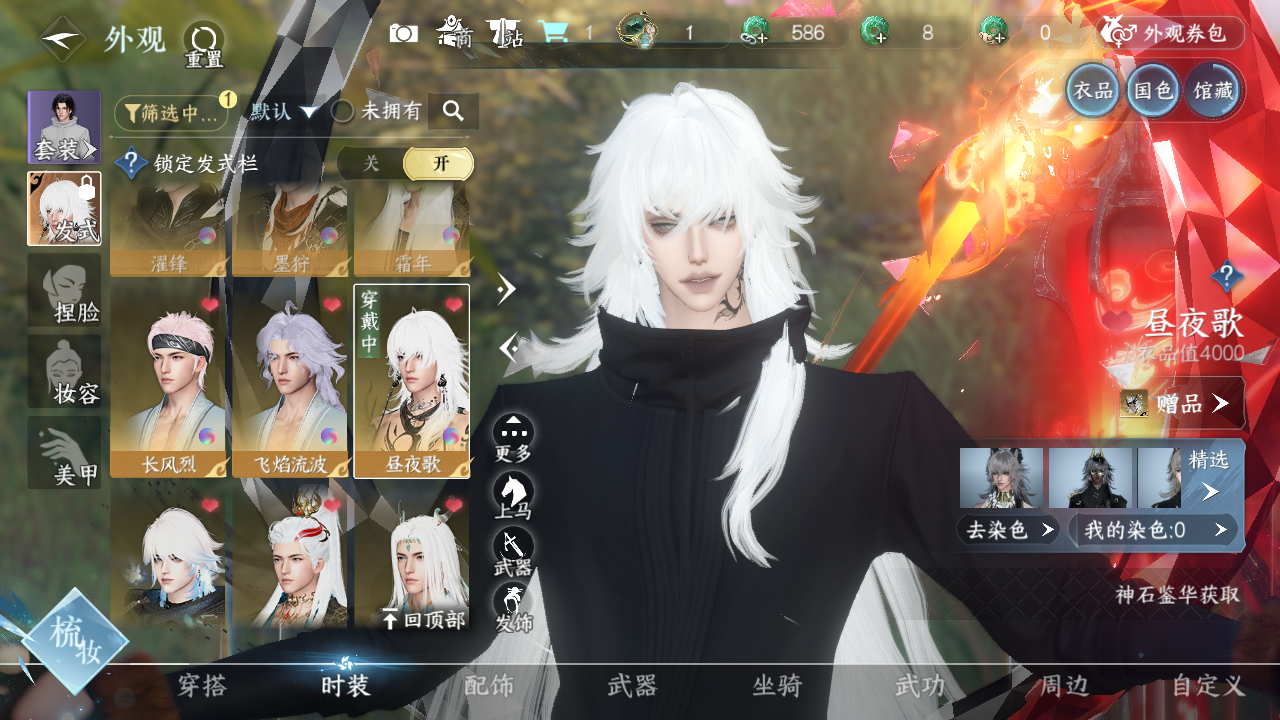Viewport: 1280px width, 720px height.
Task: Click the 赠品 button
Action: [1182, 403]
